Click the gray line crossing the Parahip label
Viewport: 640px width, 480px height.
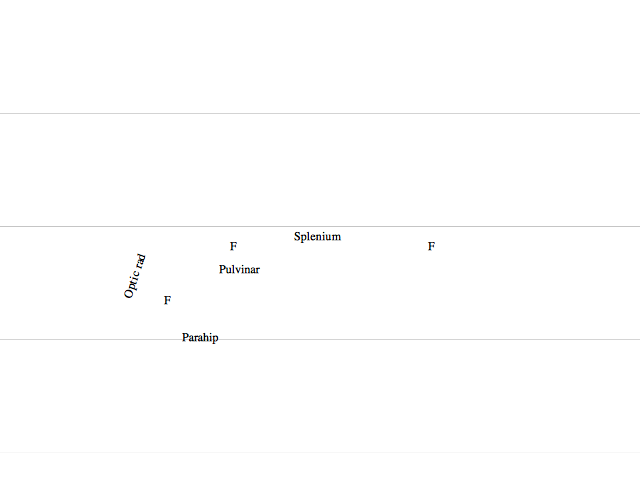[x=320, y=339]
